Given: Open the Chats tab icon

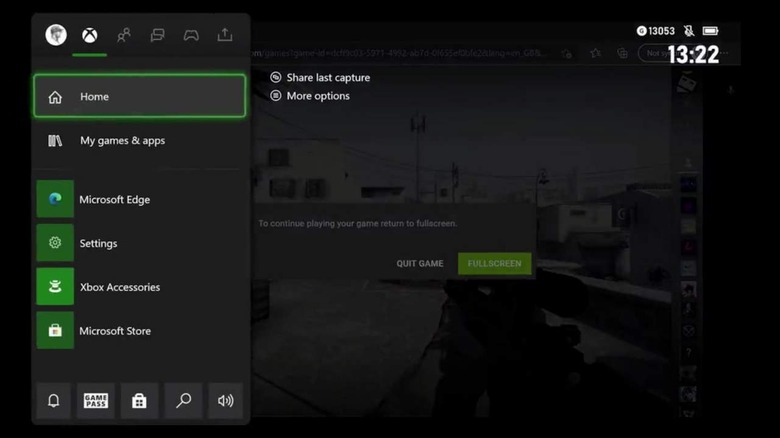Looking at the screenshot, I should click(157, 35).
